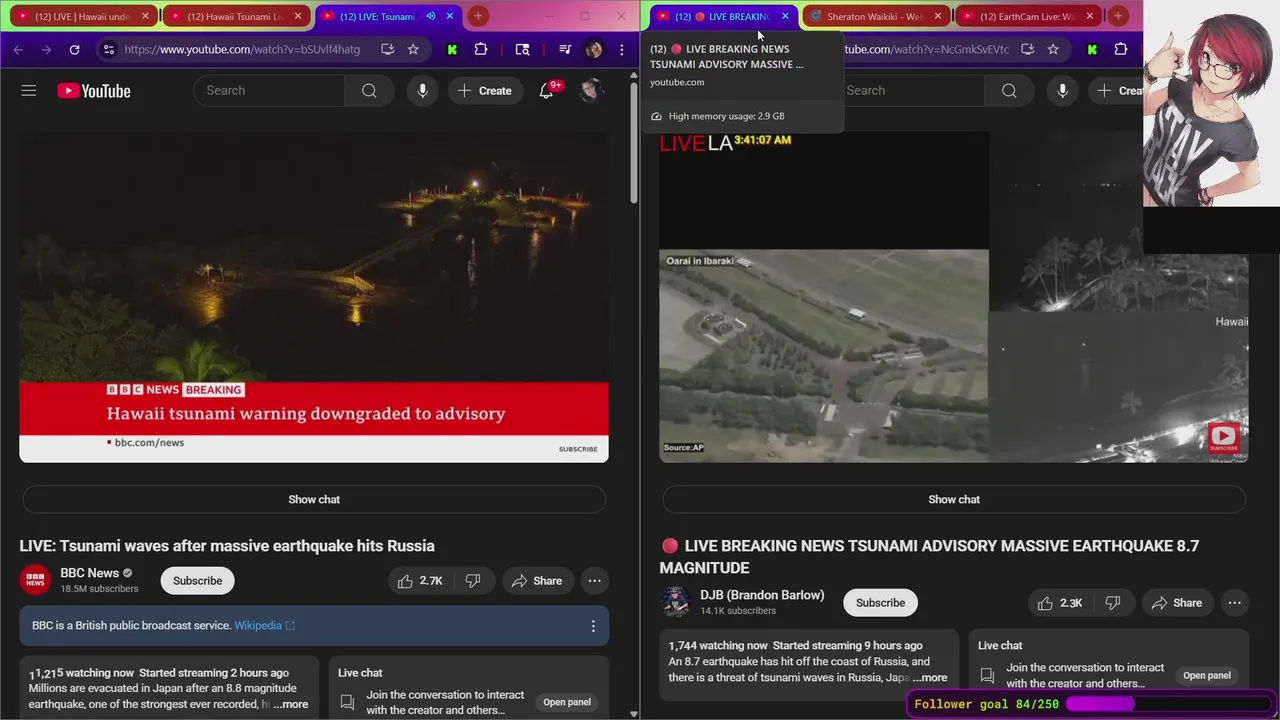Share the BBC News video
Viewport: 1280px width, 720px height.
pos(537,581)
